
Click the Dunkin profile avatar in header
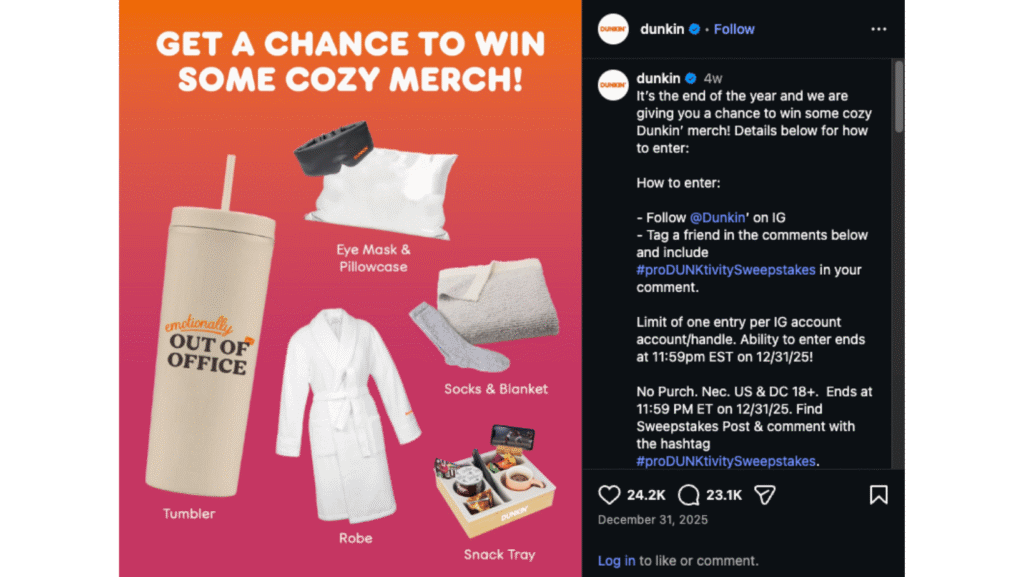613,29
